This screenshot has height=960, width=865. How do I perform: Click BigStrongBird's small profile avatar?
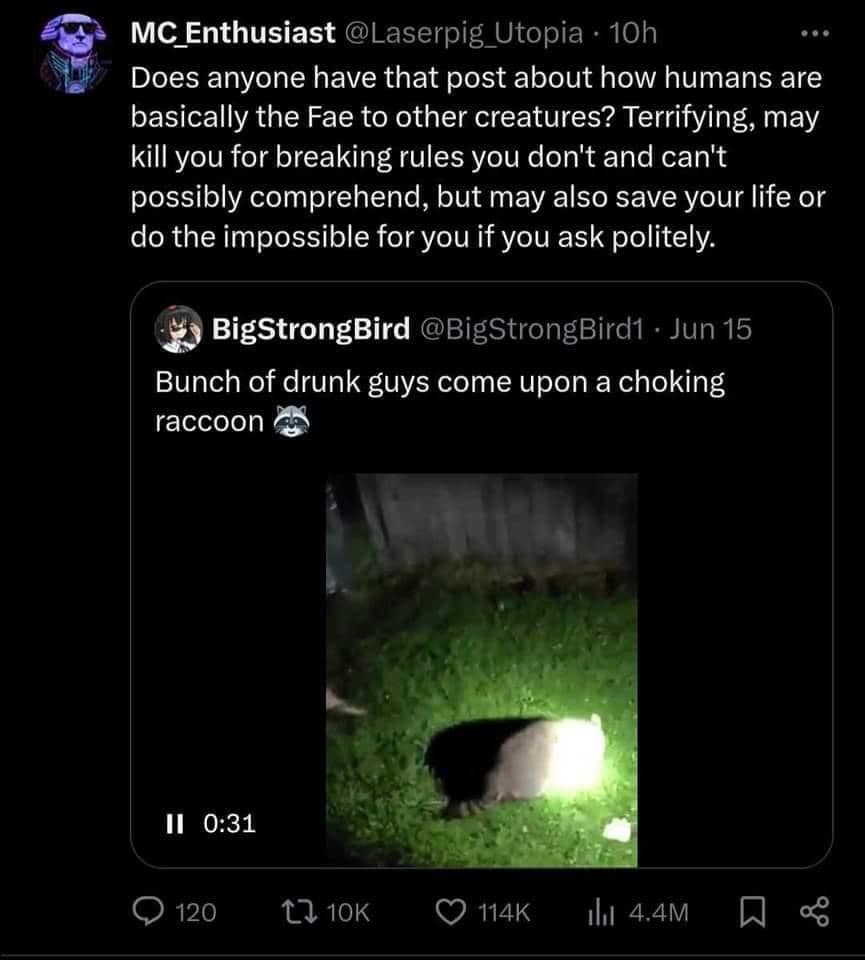point(177,330)
